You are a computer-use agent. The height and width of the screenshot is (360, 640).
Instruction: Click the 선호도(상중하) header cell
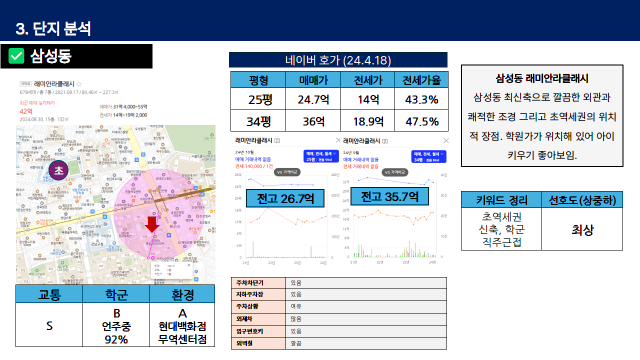click(582, 200)
